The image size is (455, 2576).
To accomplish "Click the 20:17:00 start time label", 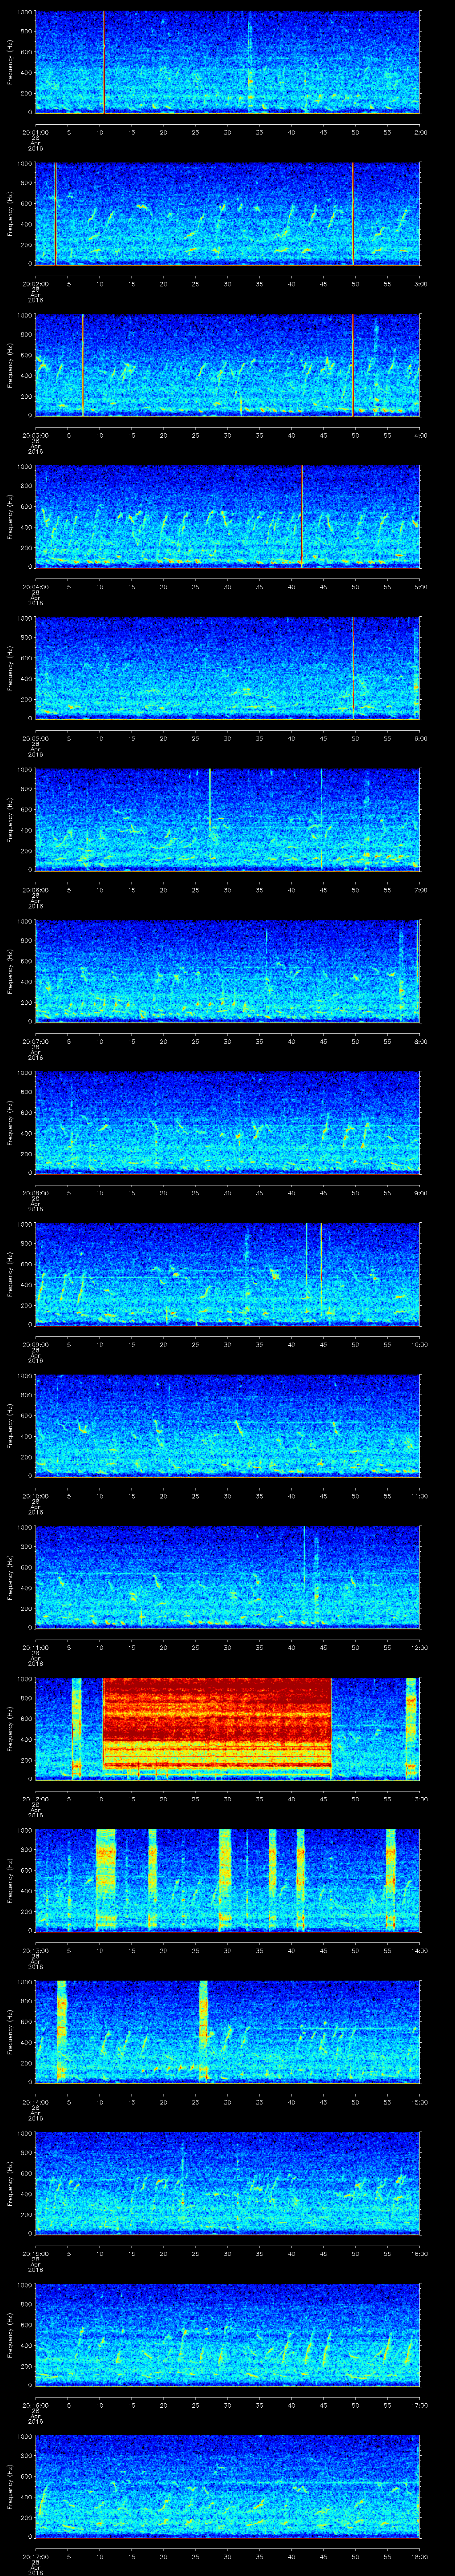I will click(x=35, y=2556).
